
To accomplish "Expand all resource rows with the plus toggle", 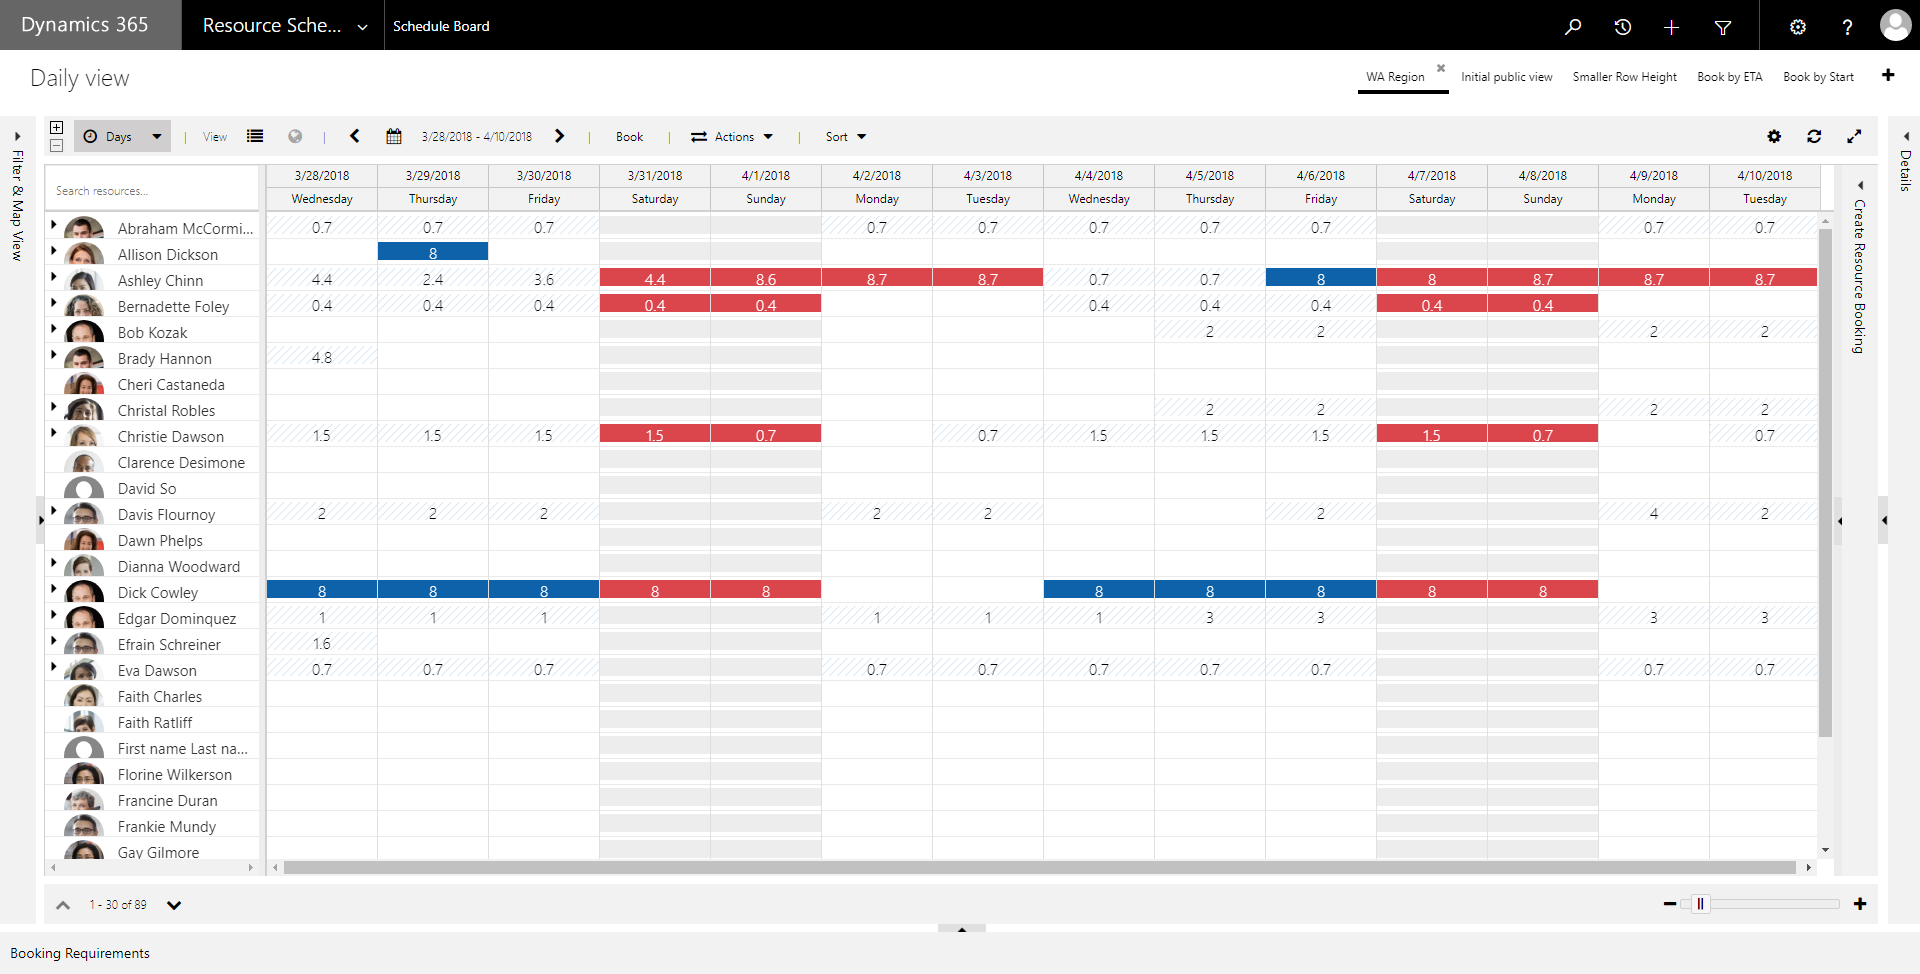I will tap(56, 127).
